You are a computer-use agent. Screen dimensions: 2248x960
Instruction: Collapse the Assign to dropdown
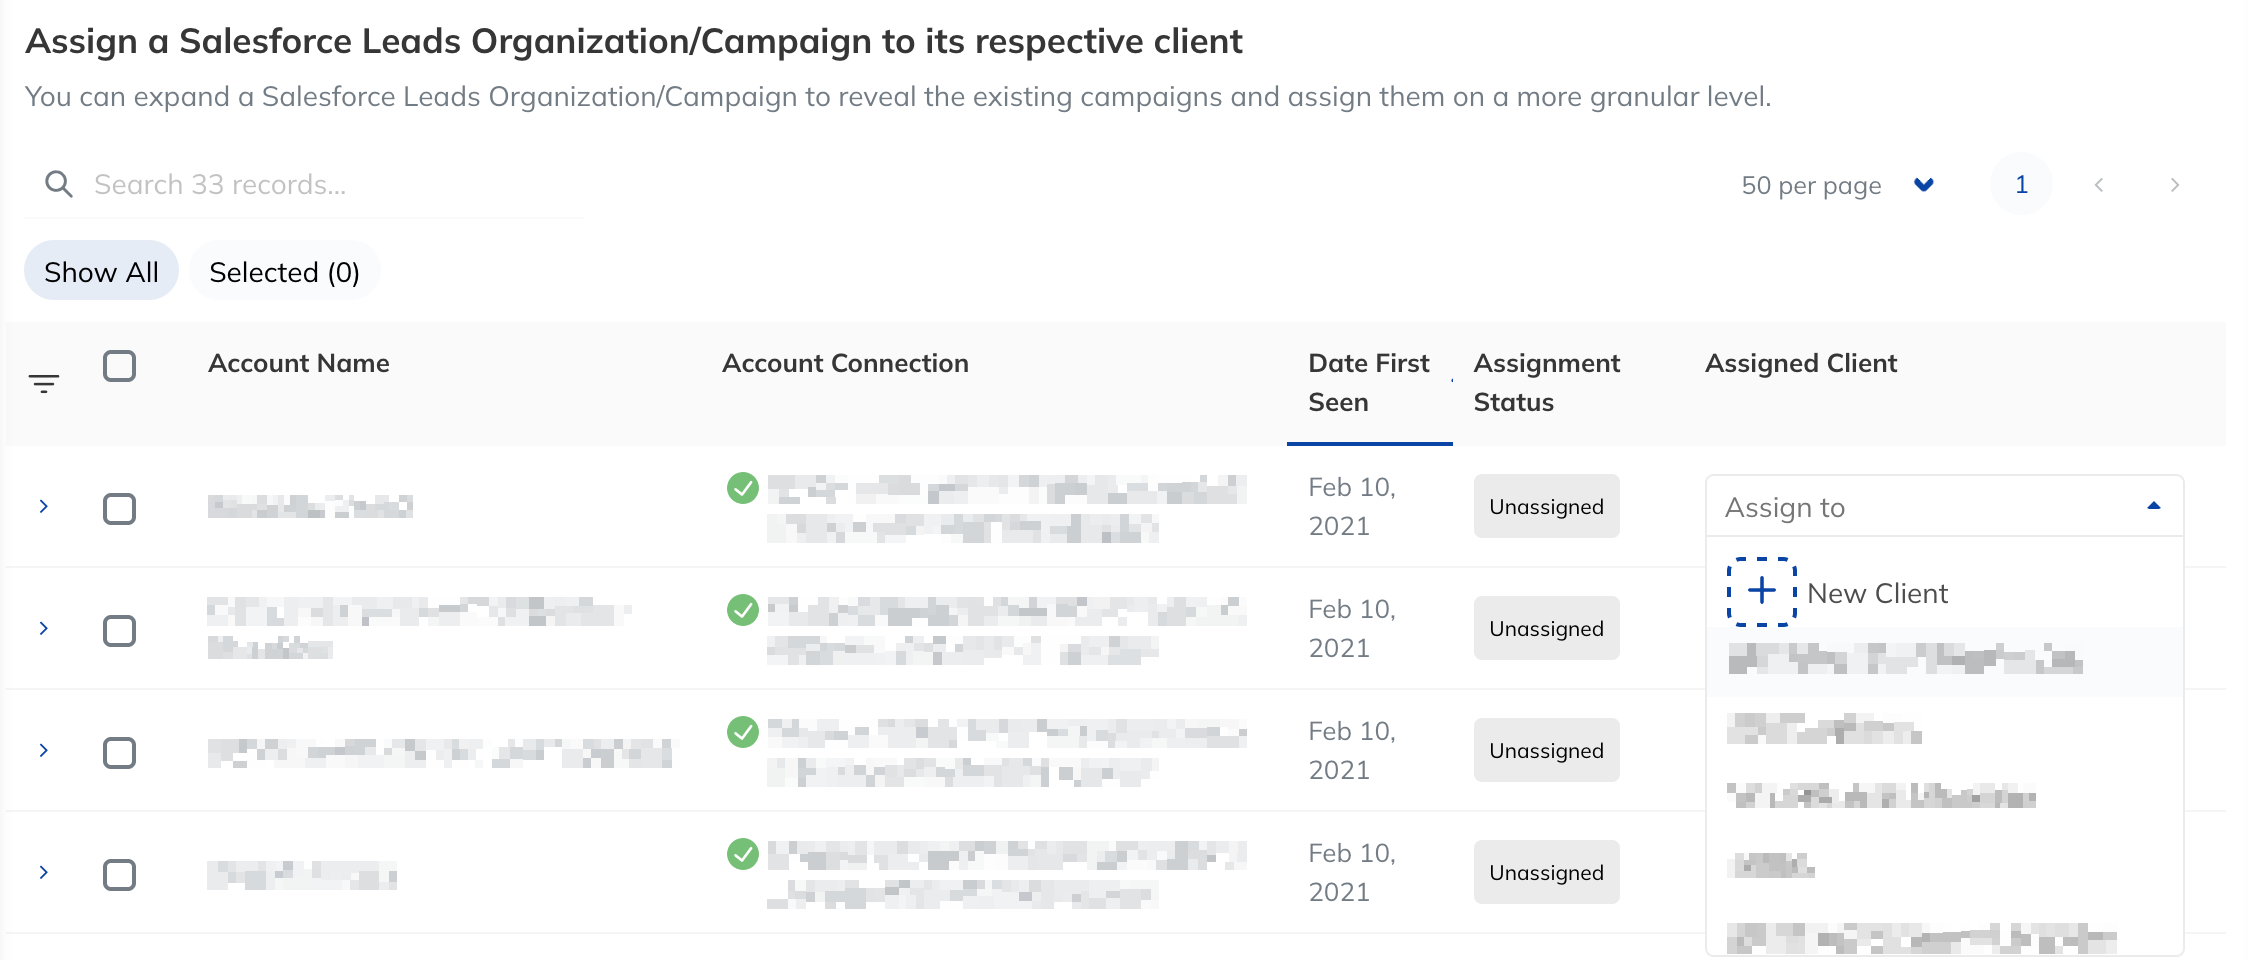pos(1944,506)
